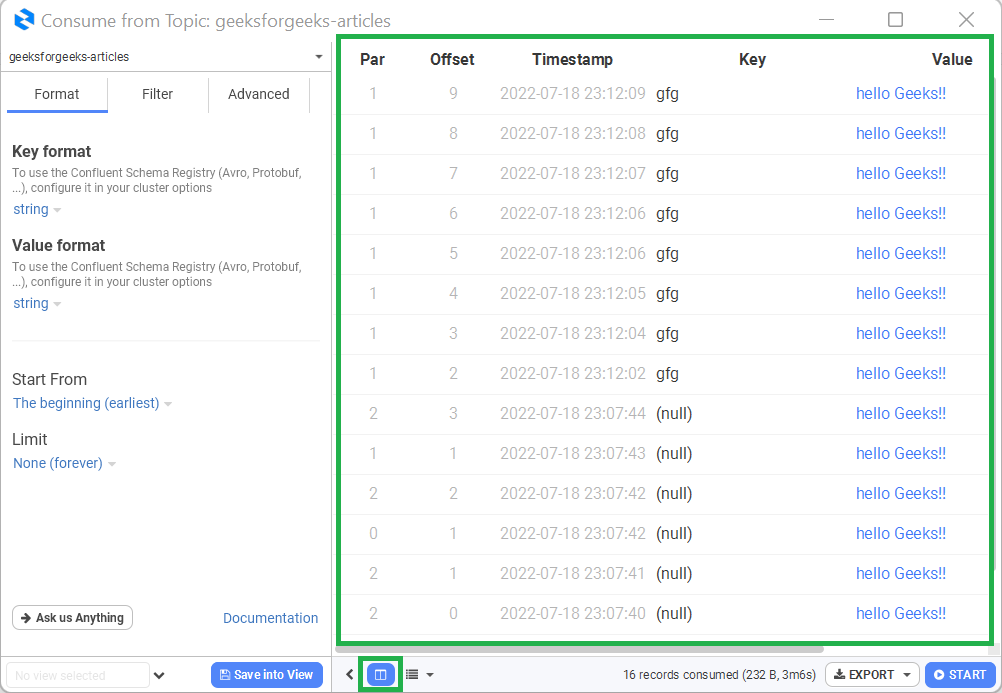Switch to the Format tab
Viewport: 1002px width, 693px height.
tap(57, 94)
